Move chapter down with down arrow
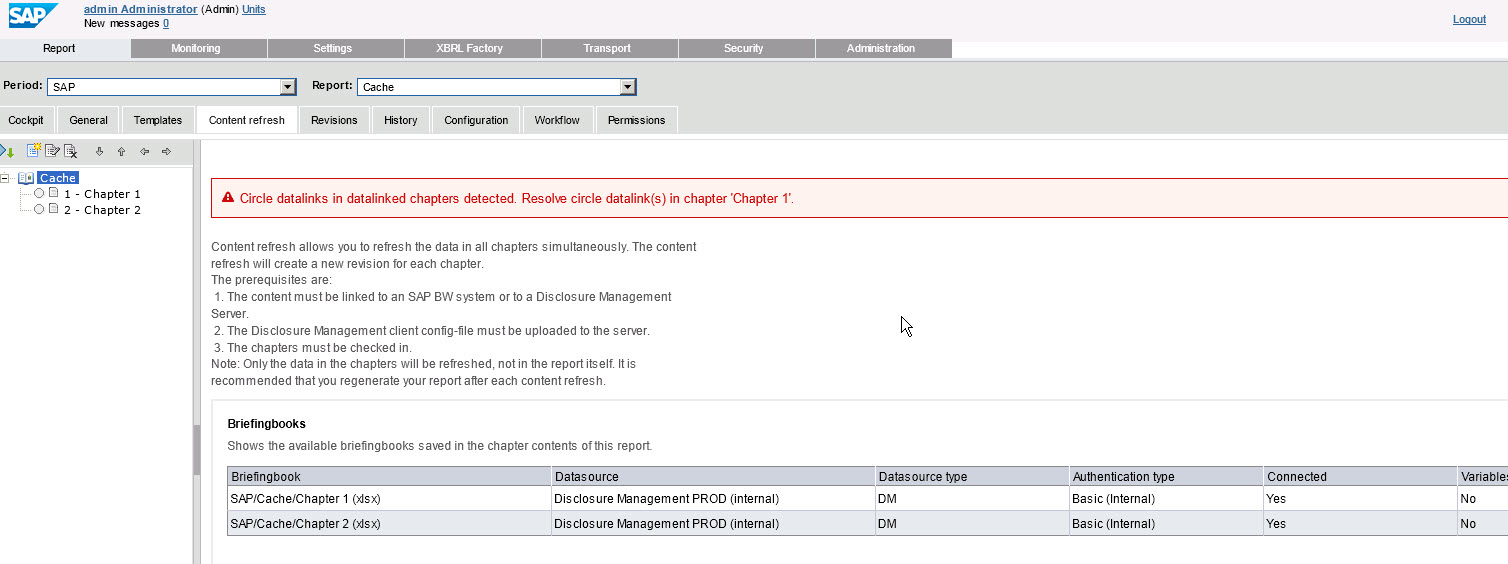1508x564 pixels. click(x=99, y=152)
